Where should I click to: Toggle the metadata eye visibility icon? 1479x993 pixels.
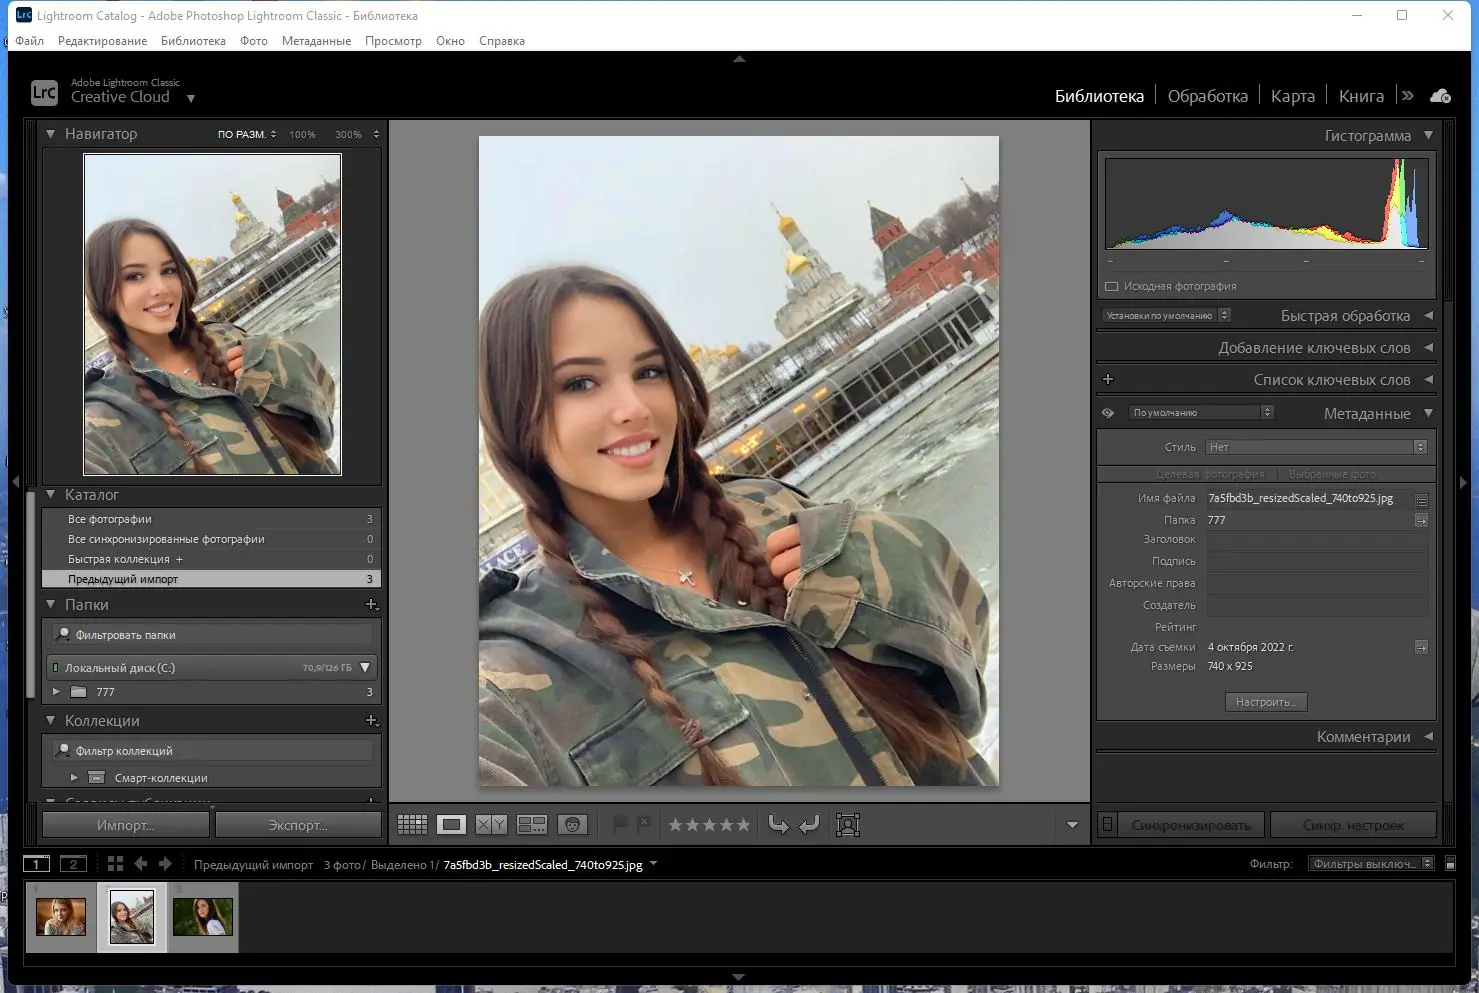(1108, 413)
